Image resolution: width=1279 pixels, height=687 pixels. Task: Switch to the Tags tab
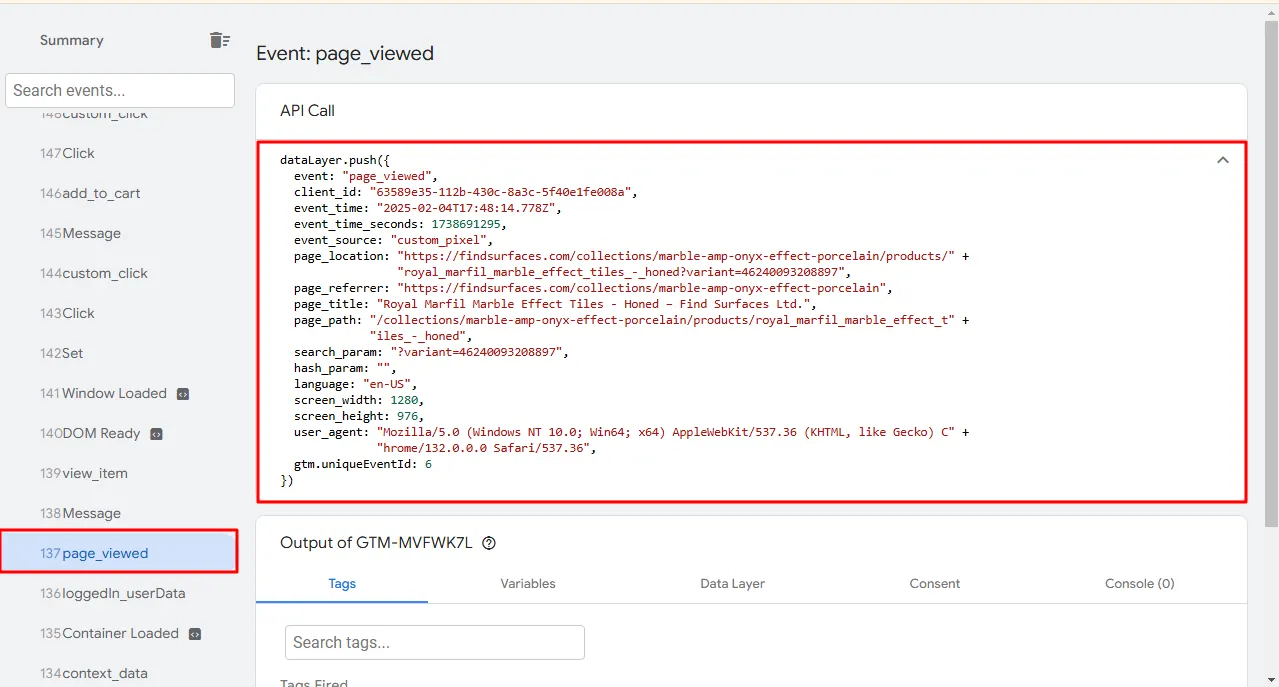(x=342, y=583)
